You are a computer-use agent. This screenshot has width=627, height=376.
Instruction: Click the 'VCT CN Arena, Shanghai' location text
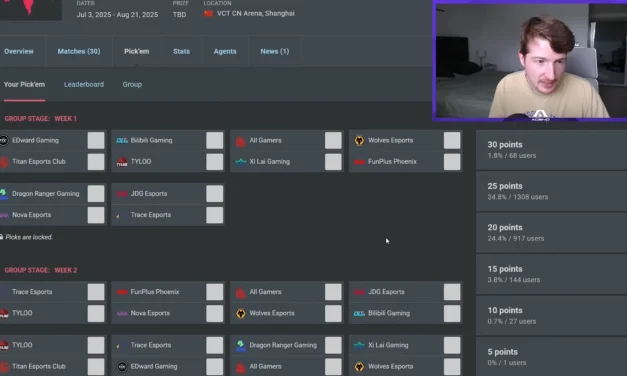click(256, 14)
